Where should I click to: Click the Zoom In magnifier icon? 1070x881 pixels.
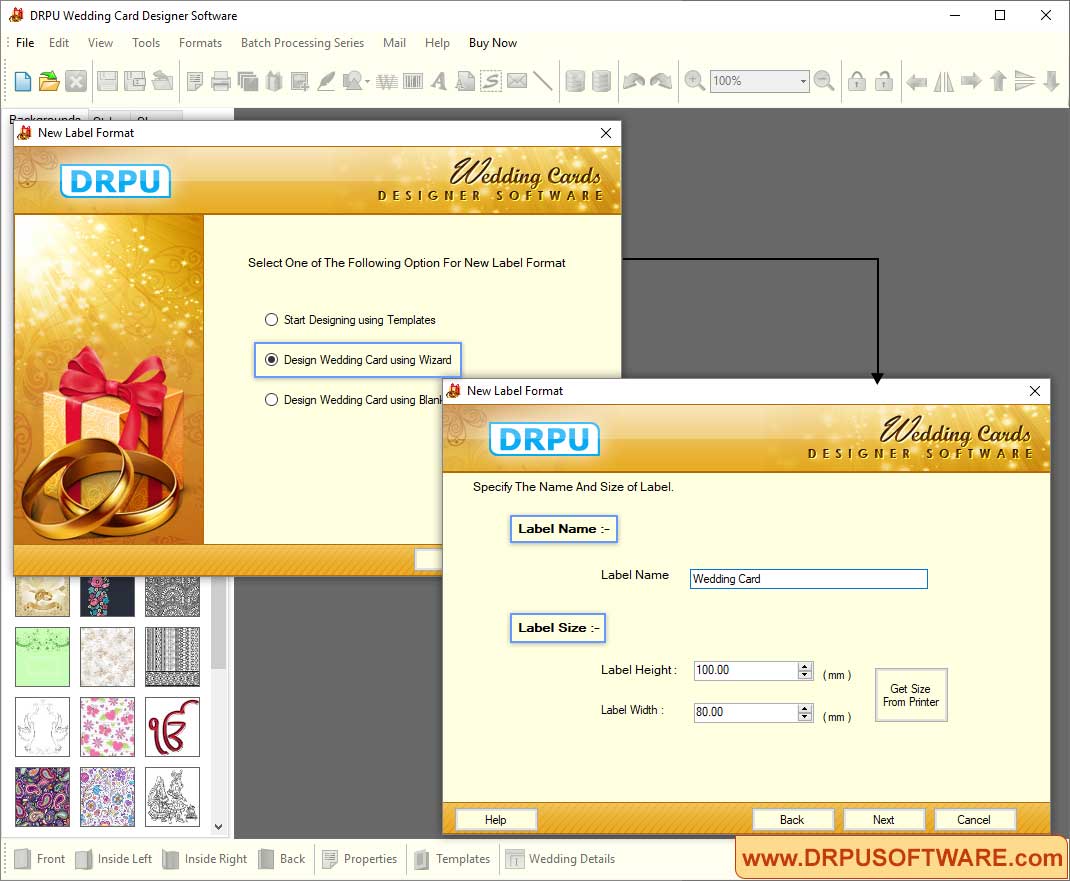694,81
